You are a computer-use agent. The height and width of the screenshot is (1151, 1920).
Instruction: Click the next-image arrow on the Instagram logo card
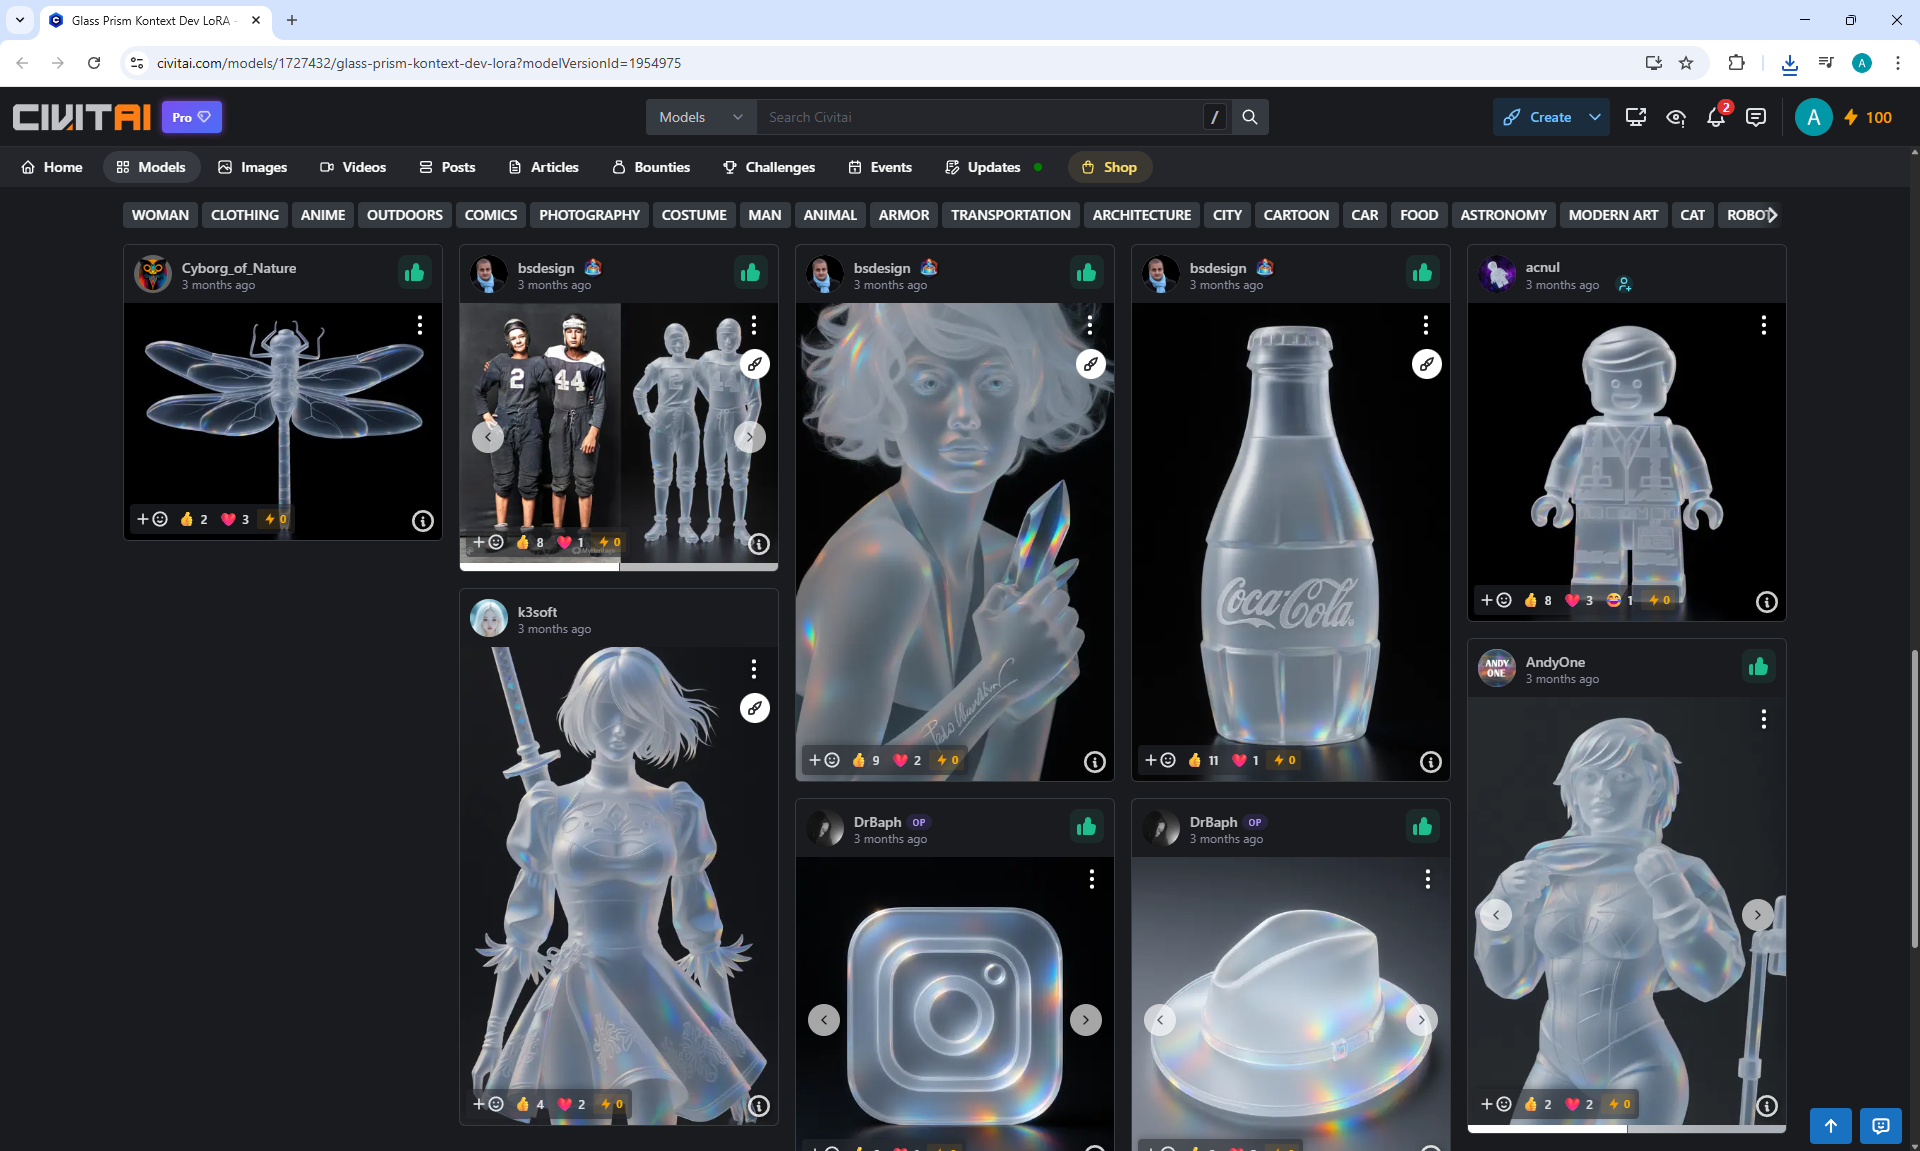[x=1085, y=1020]
